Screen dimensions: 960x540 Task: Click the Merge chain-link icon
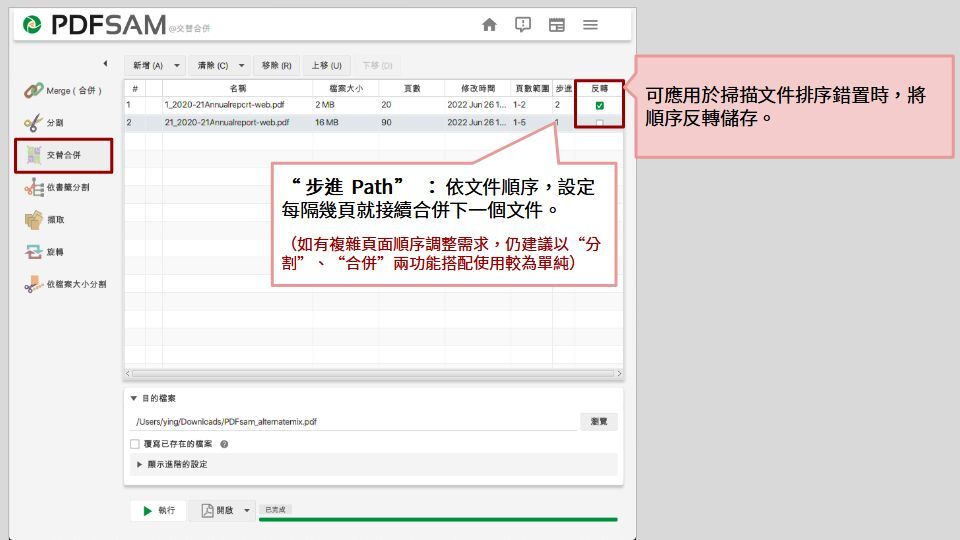(33, 91)
